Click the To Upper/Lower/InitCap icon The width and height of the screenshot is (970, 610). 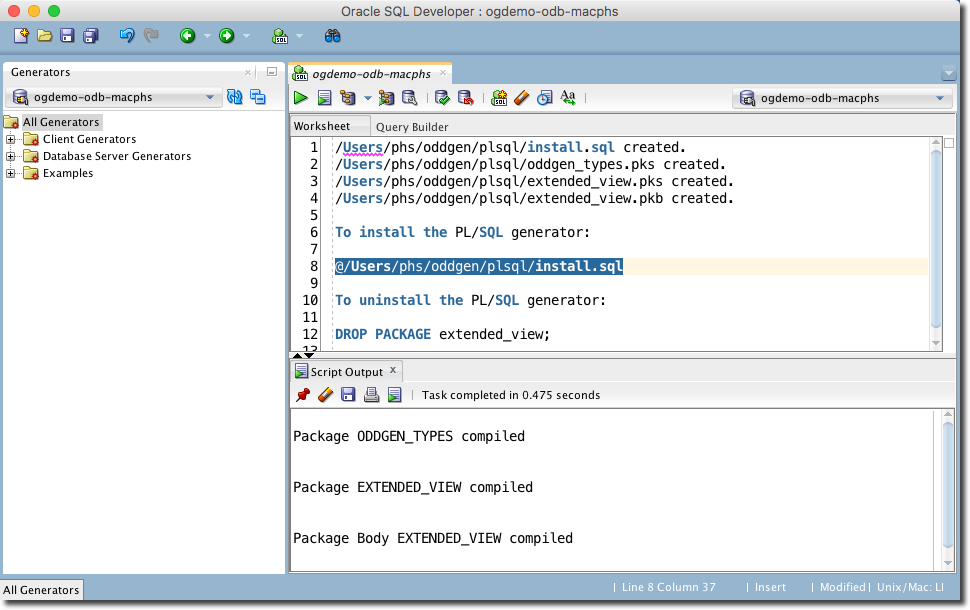pyautogui.click(x=568, y=97)
